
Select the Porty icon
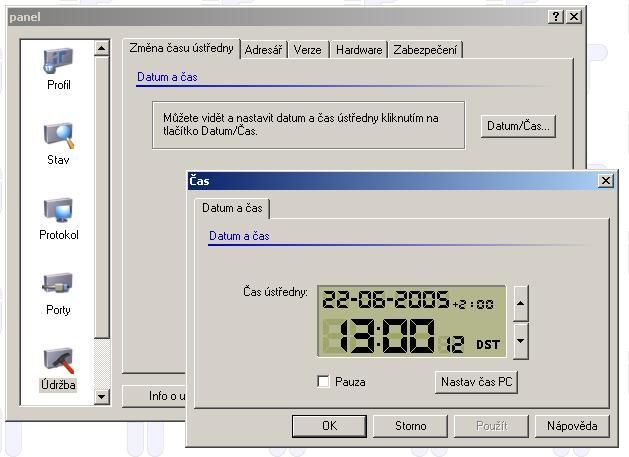58,285
